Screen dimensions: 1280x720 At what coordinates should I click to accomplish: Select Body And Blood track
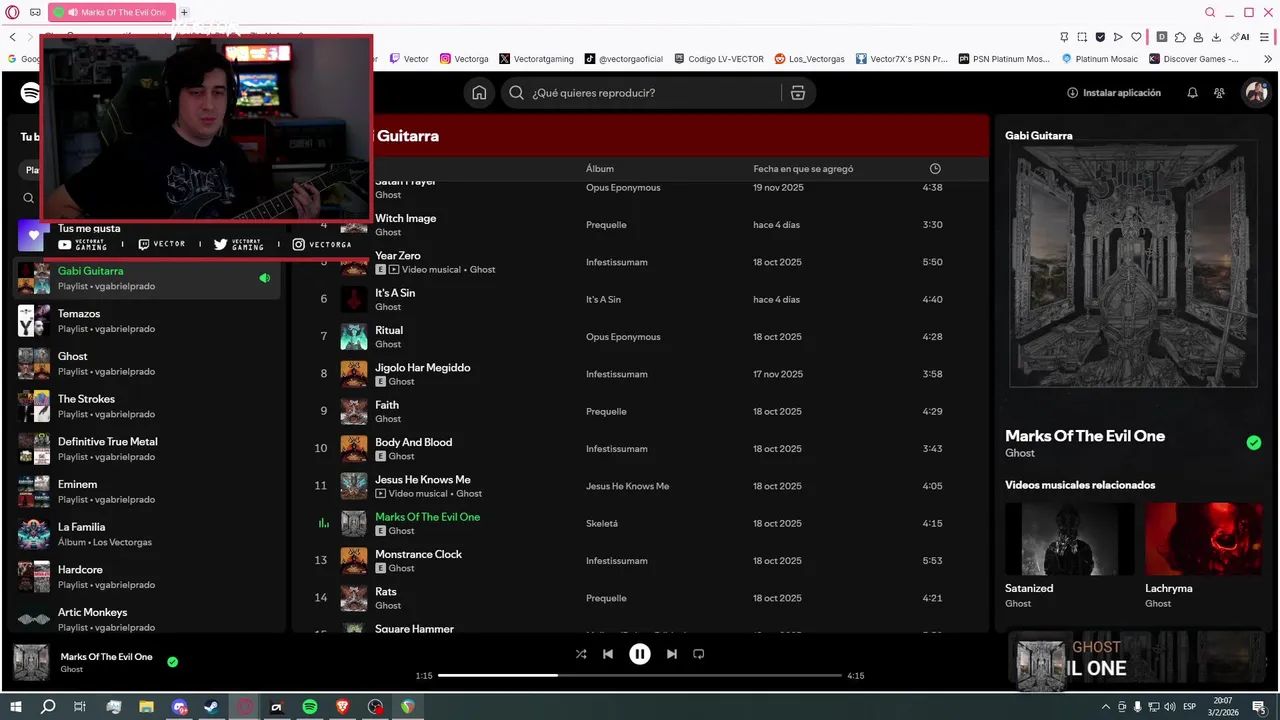coord(413,442)
